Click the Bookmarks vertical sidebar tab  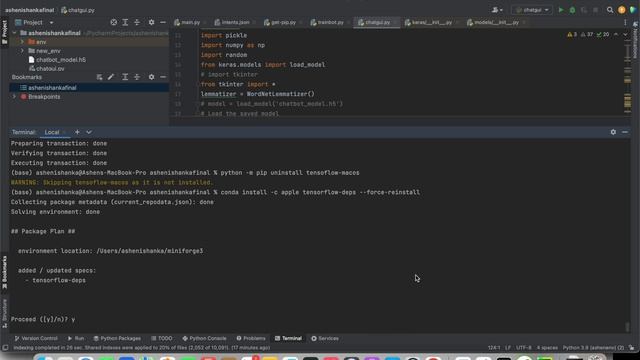point(4,272)
